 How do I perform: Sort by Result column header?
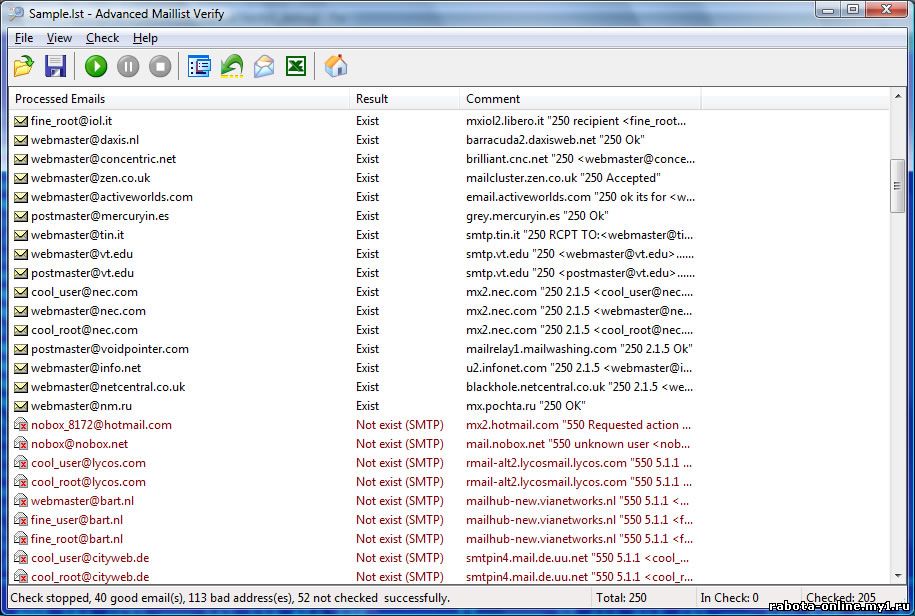click(x=405, y=99)
